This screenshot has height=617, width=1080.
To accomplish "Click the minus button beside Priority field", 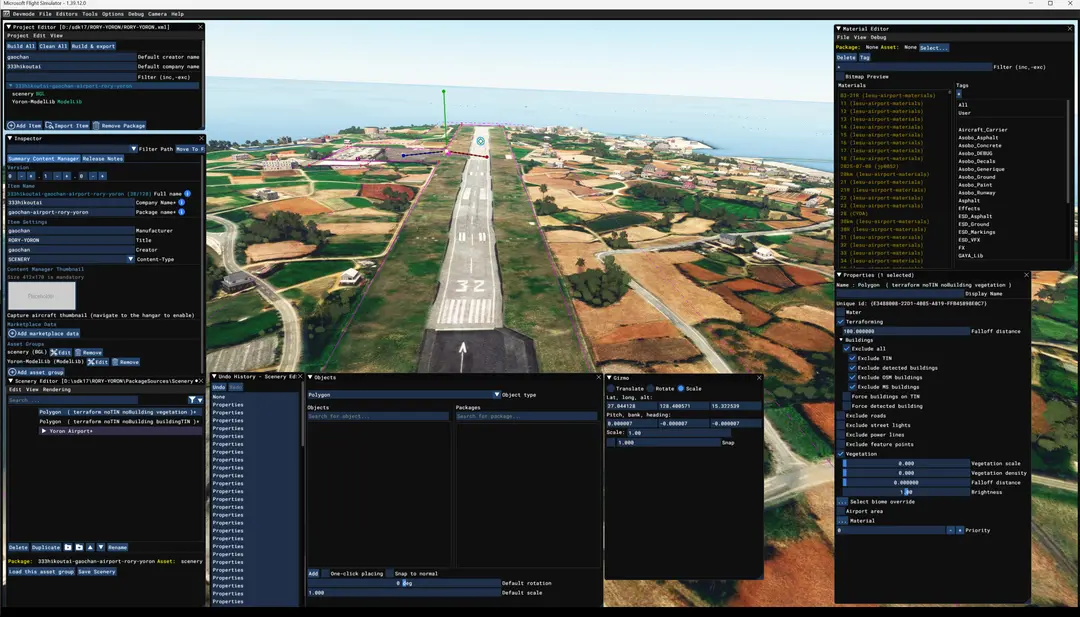I will pyautogui.click(x=951, y=530).
